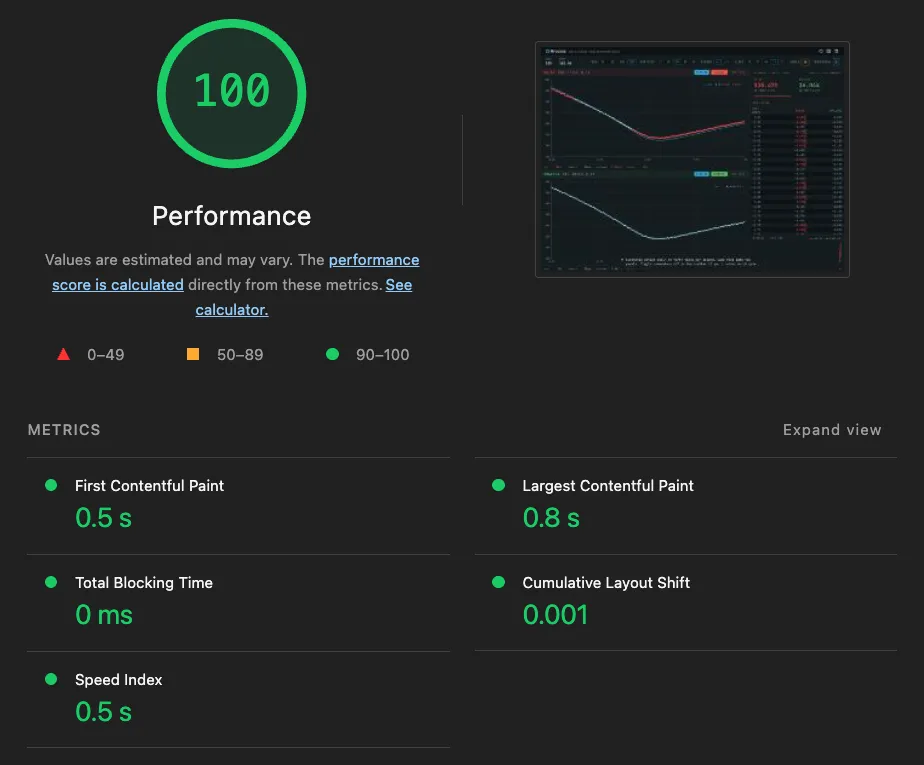Click the 'Largest Contentful Paint' metric label

point(608,486)
